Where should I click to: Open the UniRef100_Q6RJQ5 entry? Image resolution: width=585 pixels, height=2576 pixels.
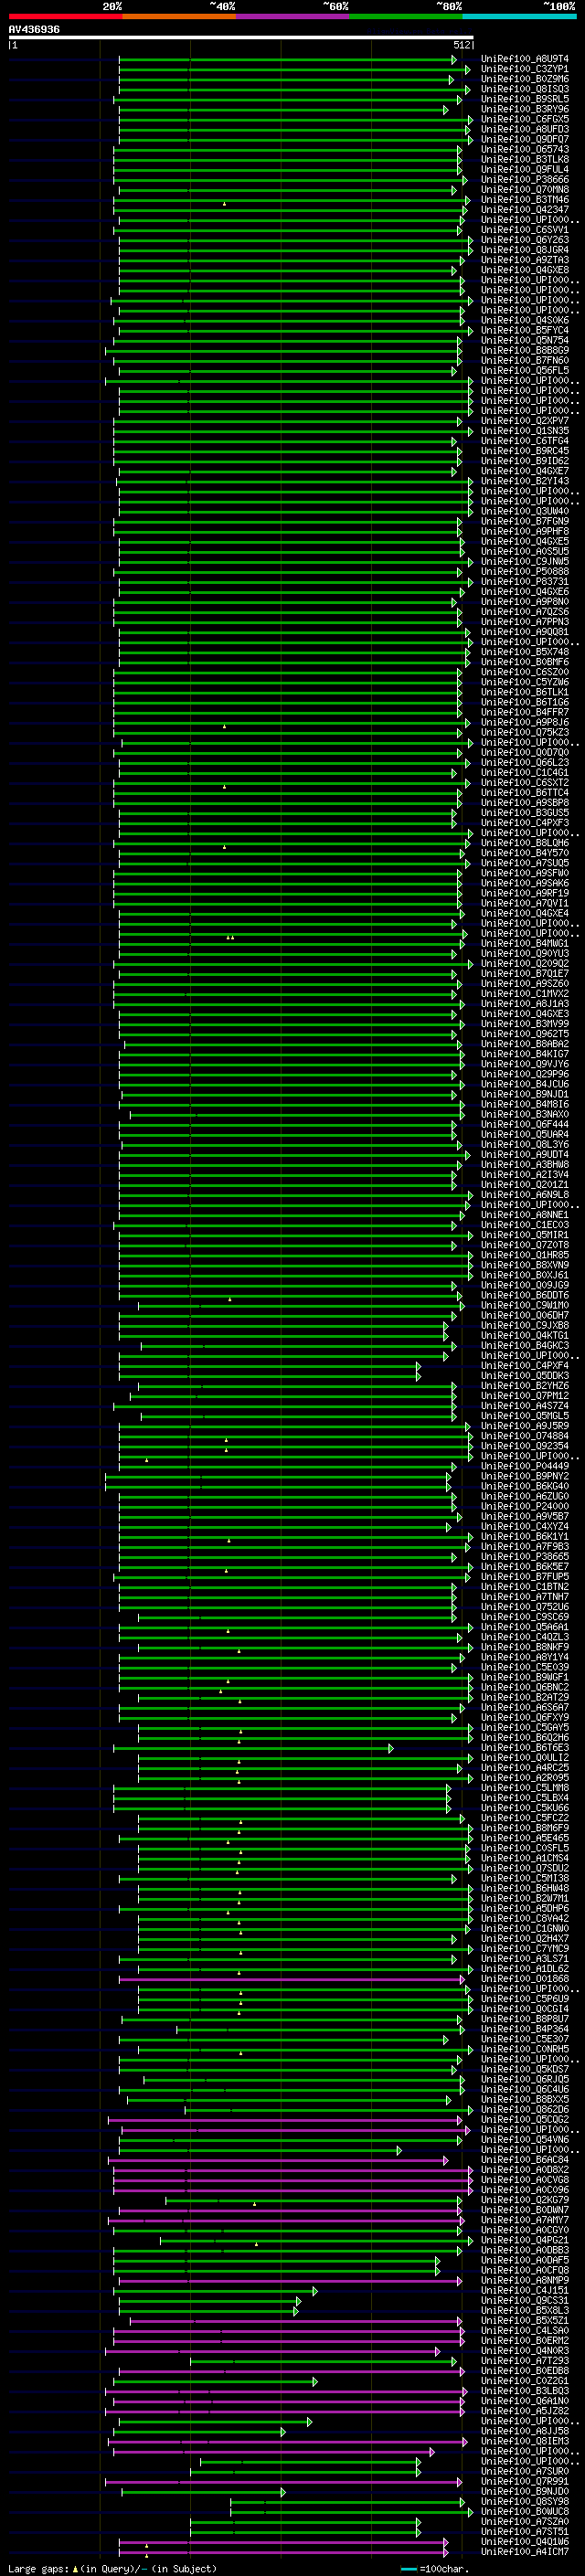[x=525, y=2079]
